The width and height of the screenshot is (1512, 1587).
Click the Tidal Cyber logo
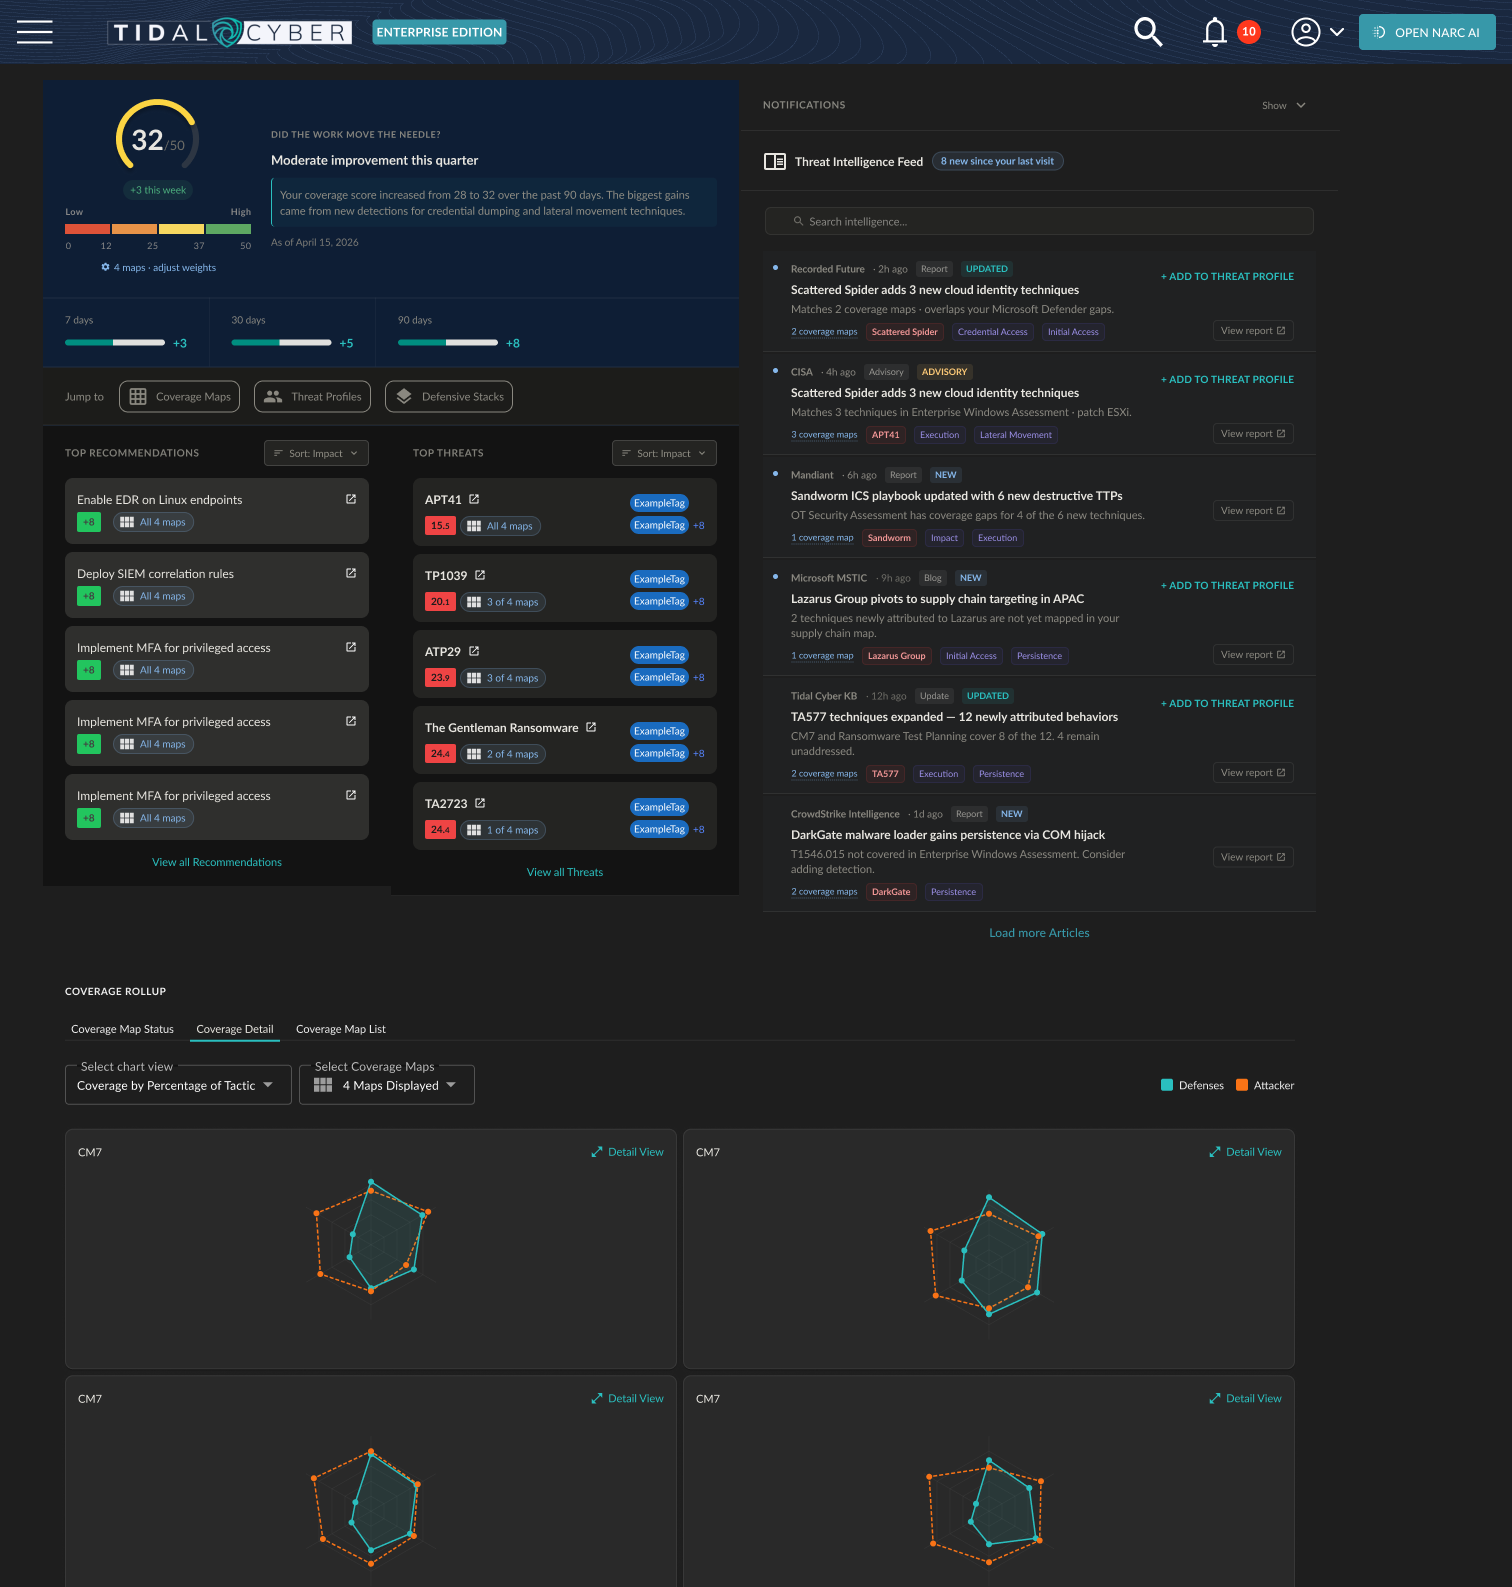[x=230, y=32]
